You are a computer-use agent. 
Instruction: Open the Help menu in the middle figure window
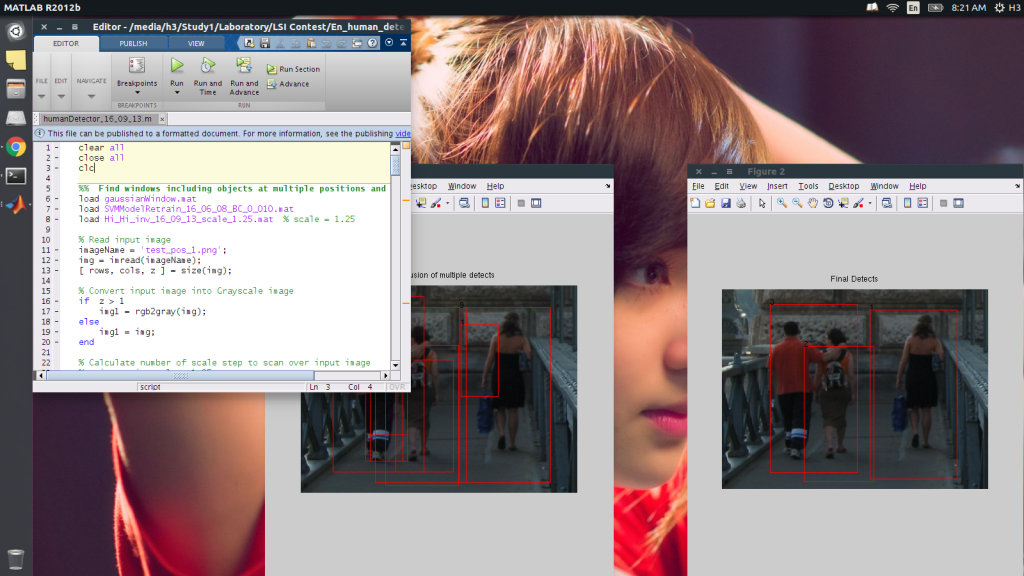tap(495, 186)
